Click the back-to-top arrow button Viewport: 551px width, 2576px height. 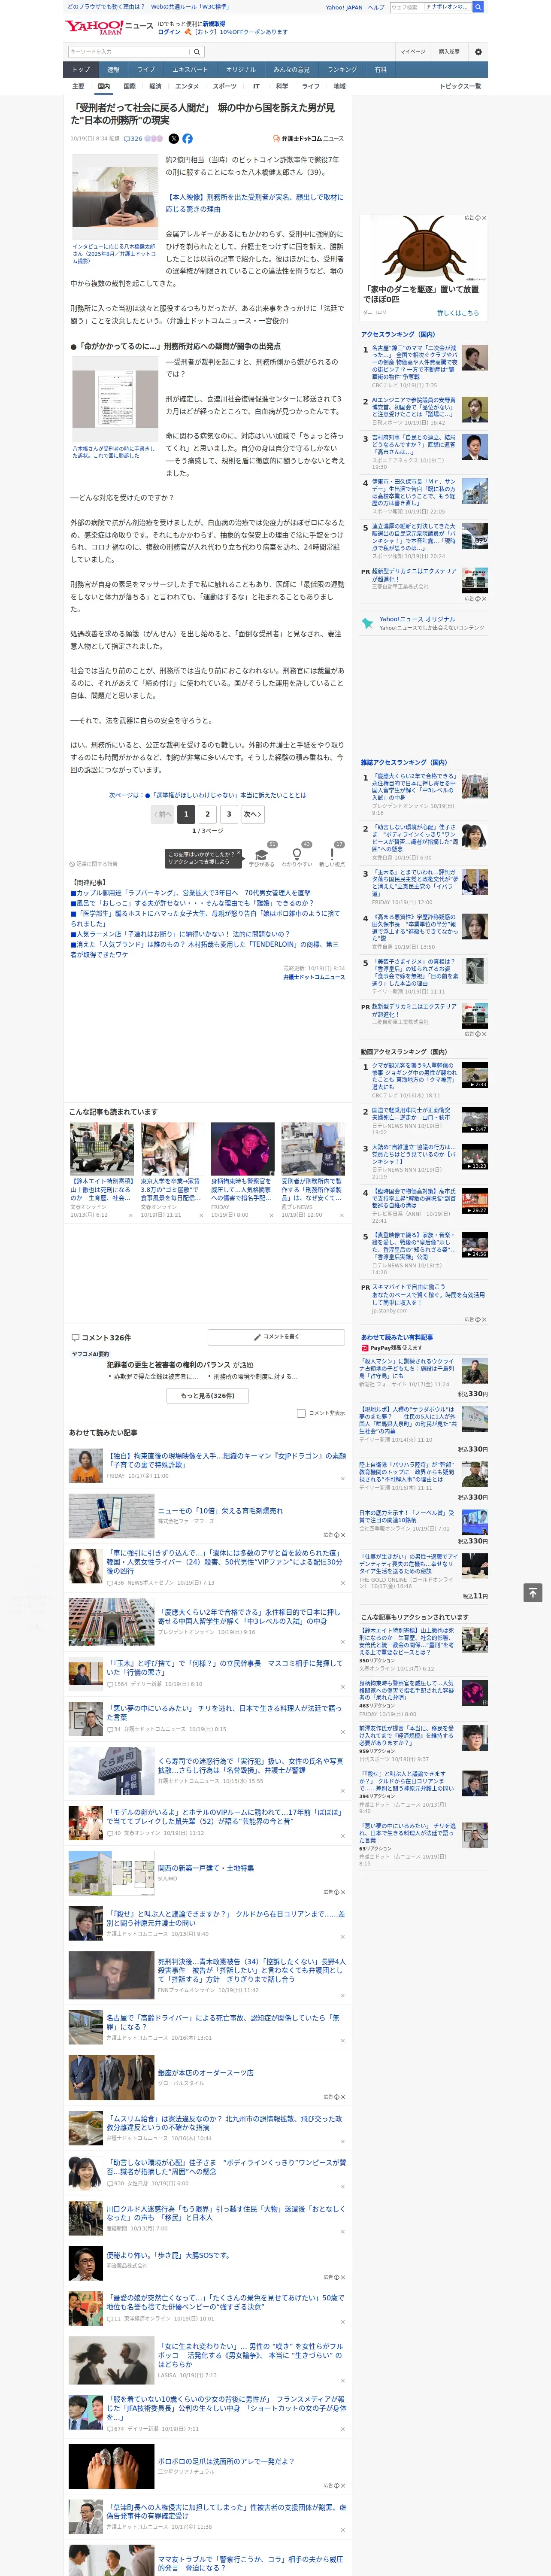533,1593
